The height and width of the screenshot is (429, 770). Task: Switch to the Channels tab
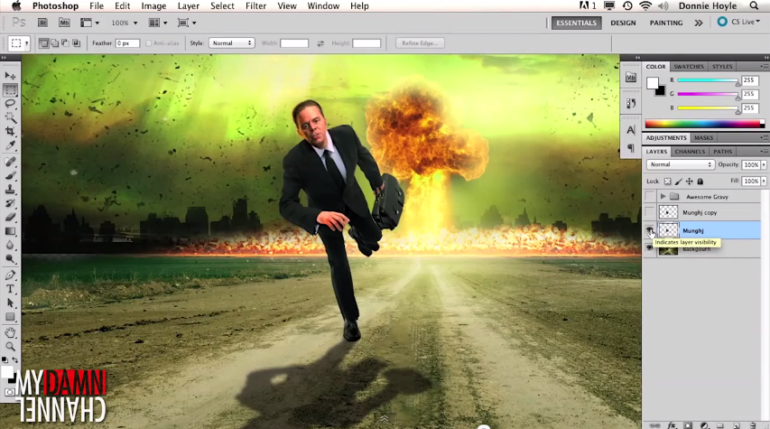coord(689,151)
